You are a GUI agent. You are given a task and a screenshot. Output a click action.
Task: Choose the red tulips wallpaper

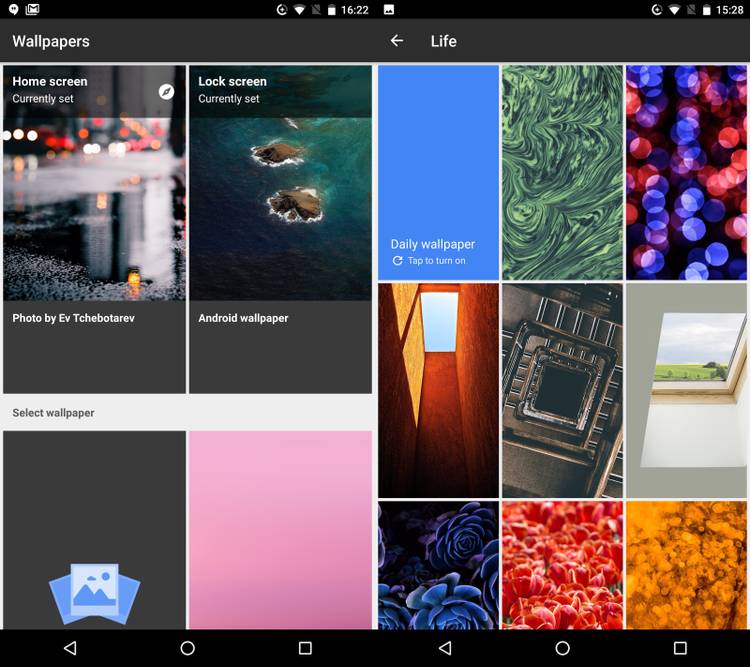[x=562, y=566]
